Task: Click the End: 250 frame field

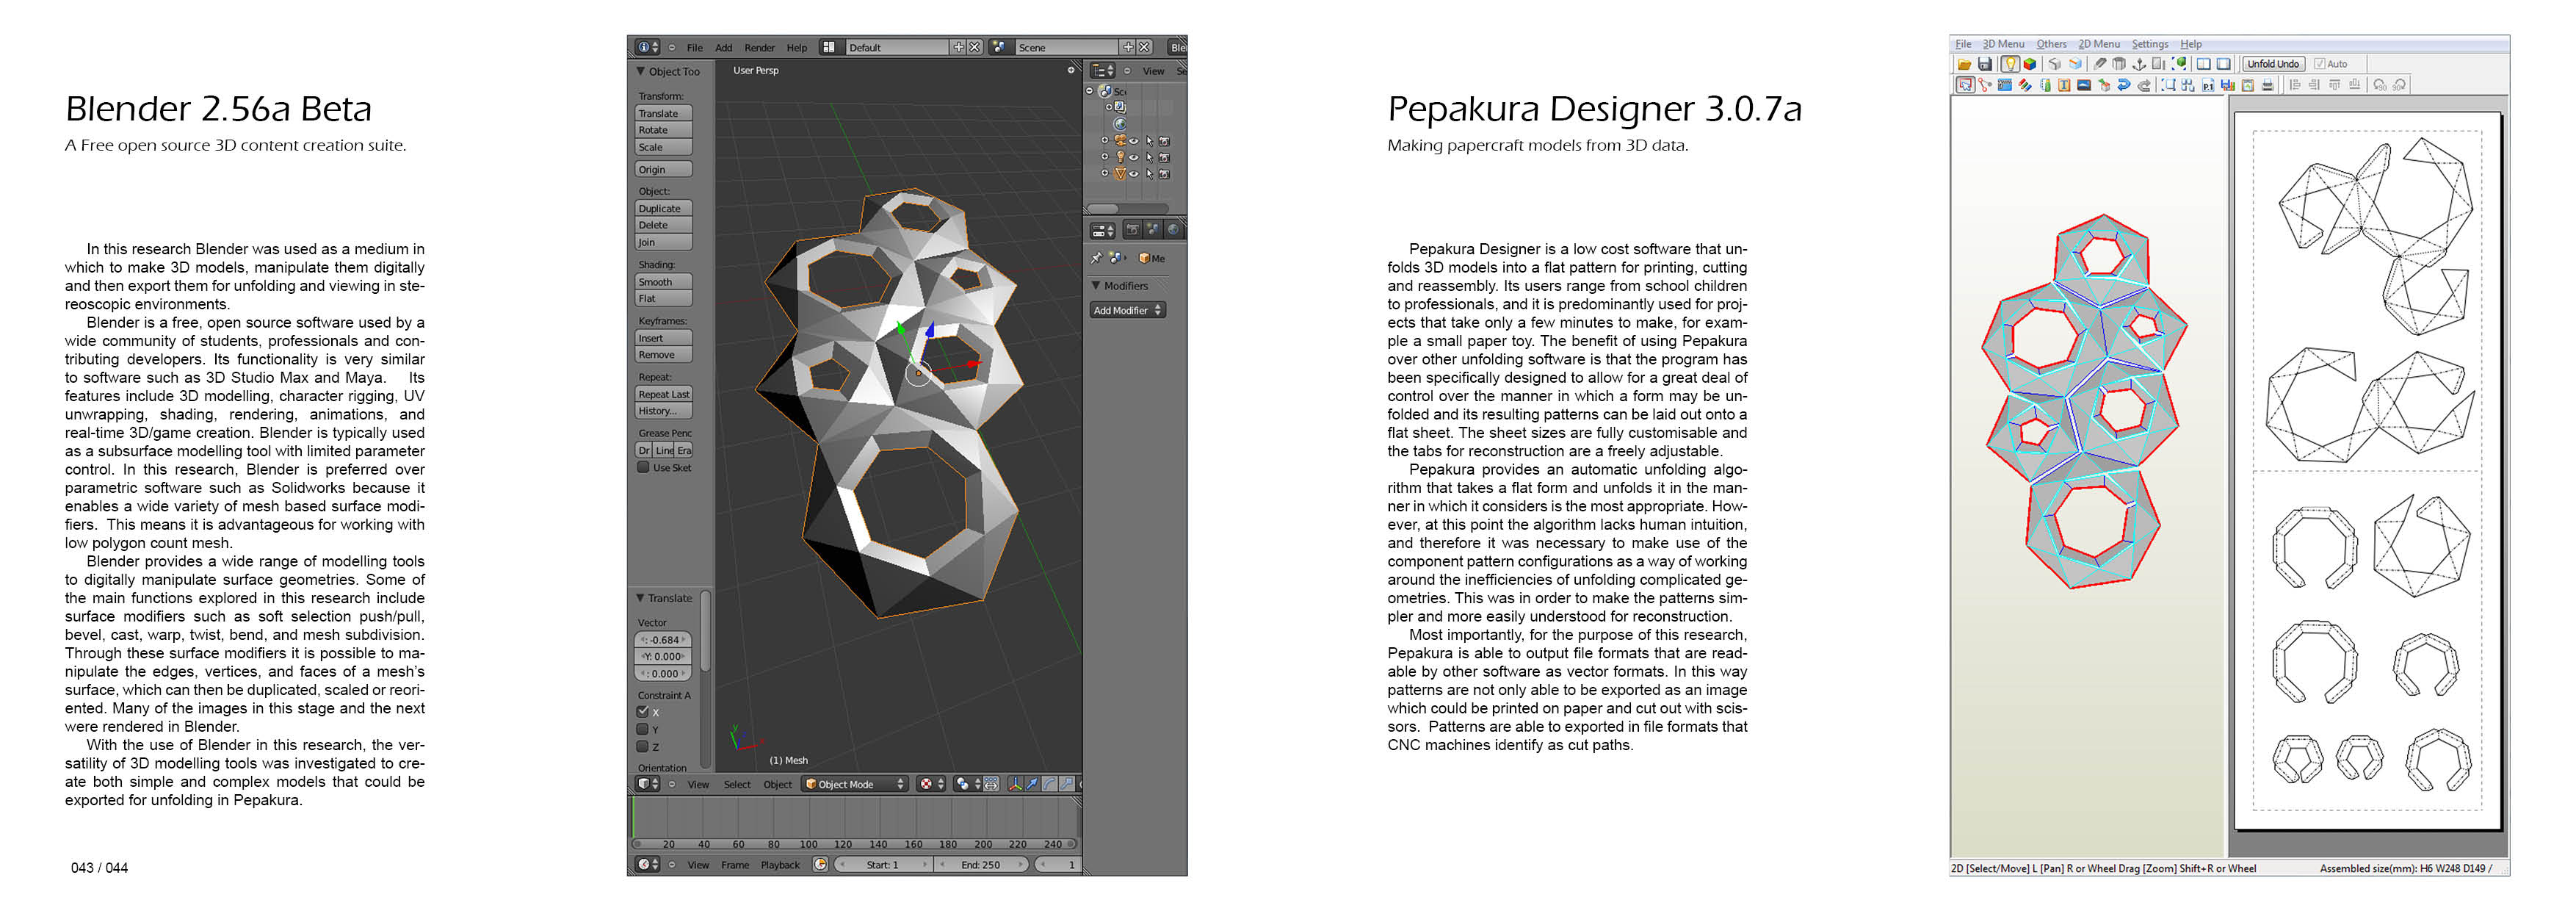Action: 980,865
